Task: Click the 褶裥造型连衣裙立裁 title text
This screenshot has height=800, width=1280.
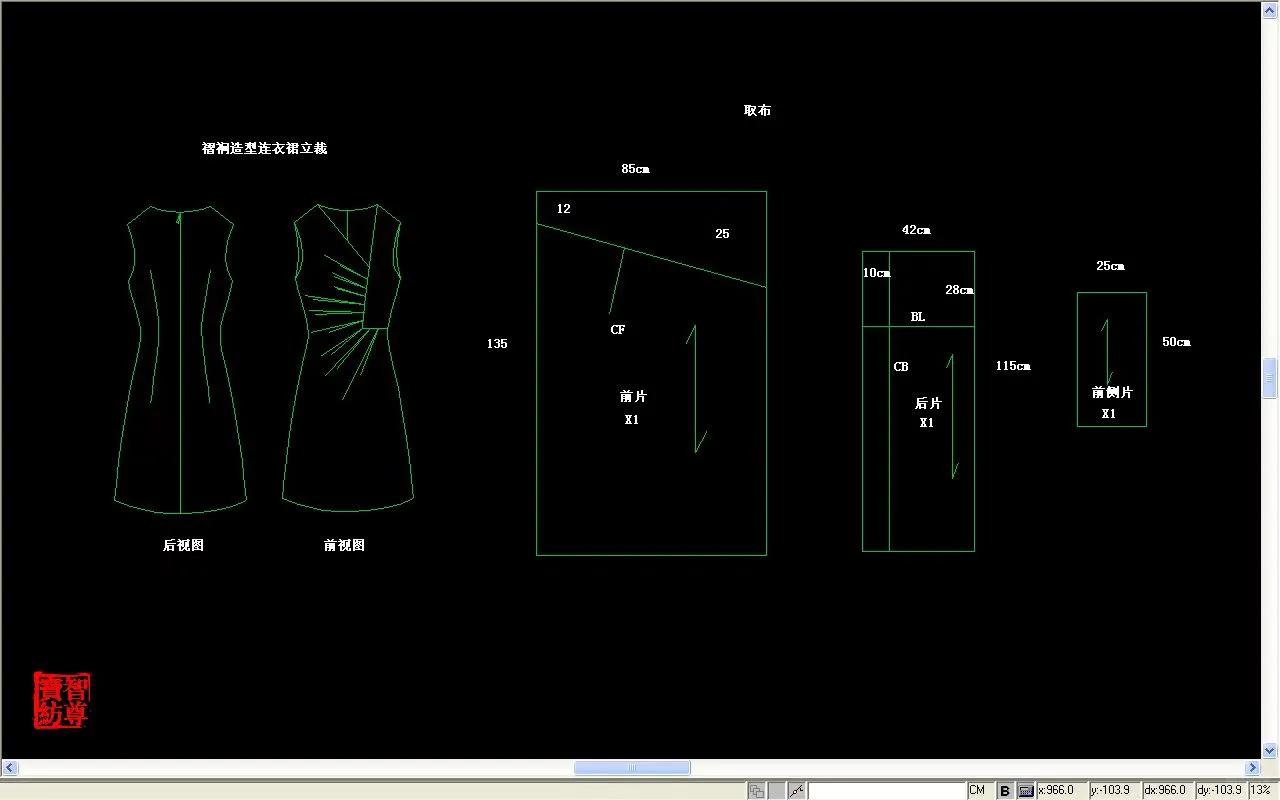Action: tap(265, 148)
